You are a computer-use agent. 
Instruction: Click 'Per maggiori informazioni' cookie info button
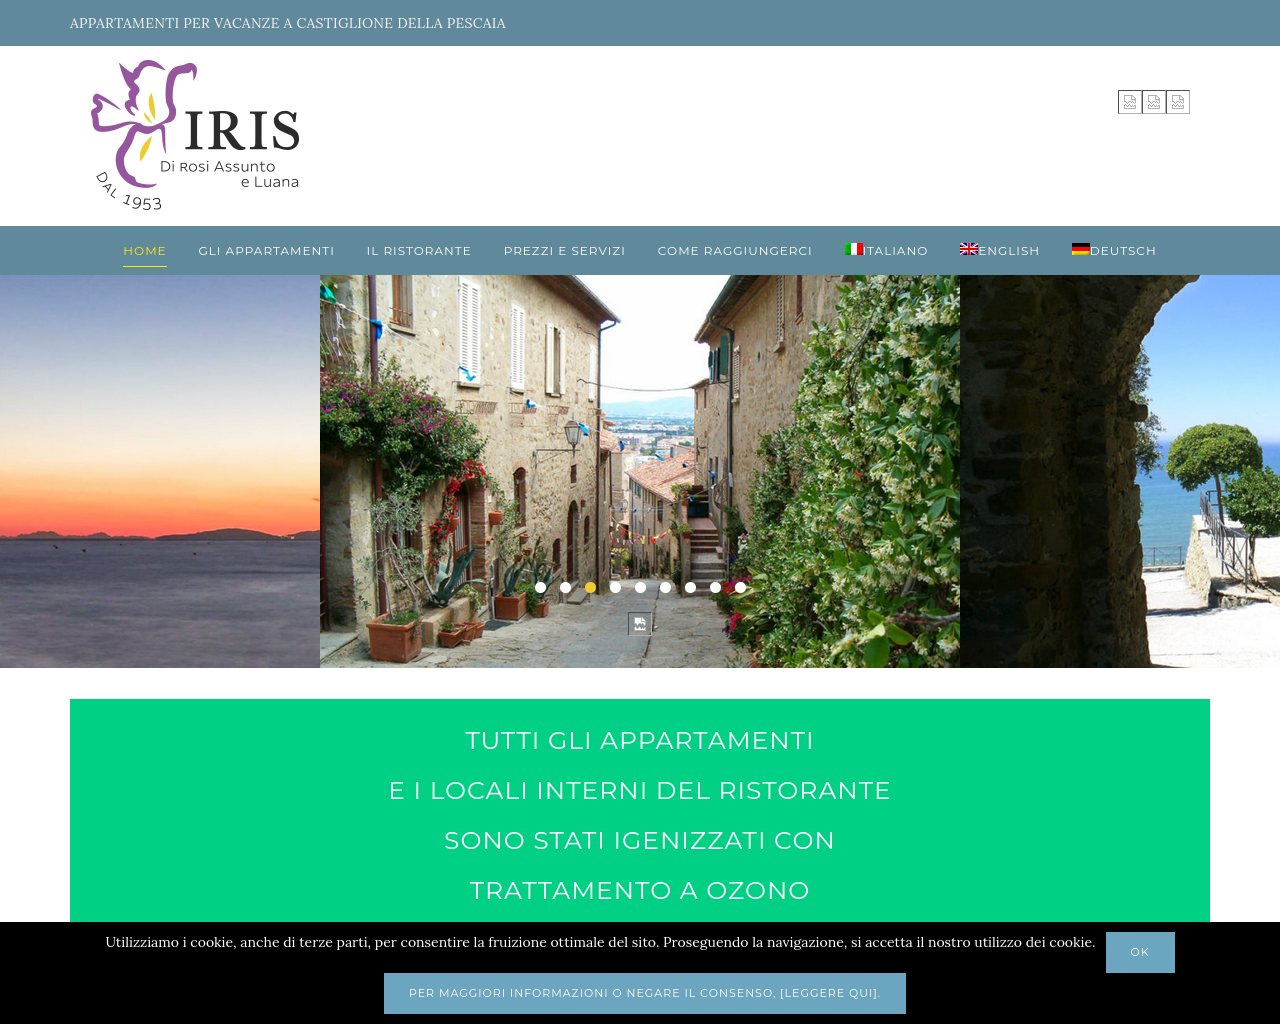pyautogui.click(x=645, y=993)
